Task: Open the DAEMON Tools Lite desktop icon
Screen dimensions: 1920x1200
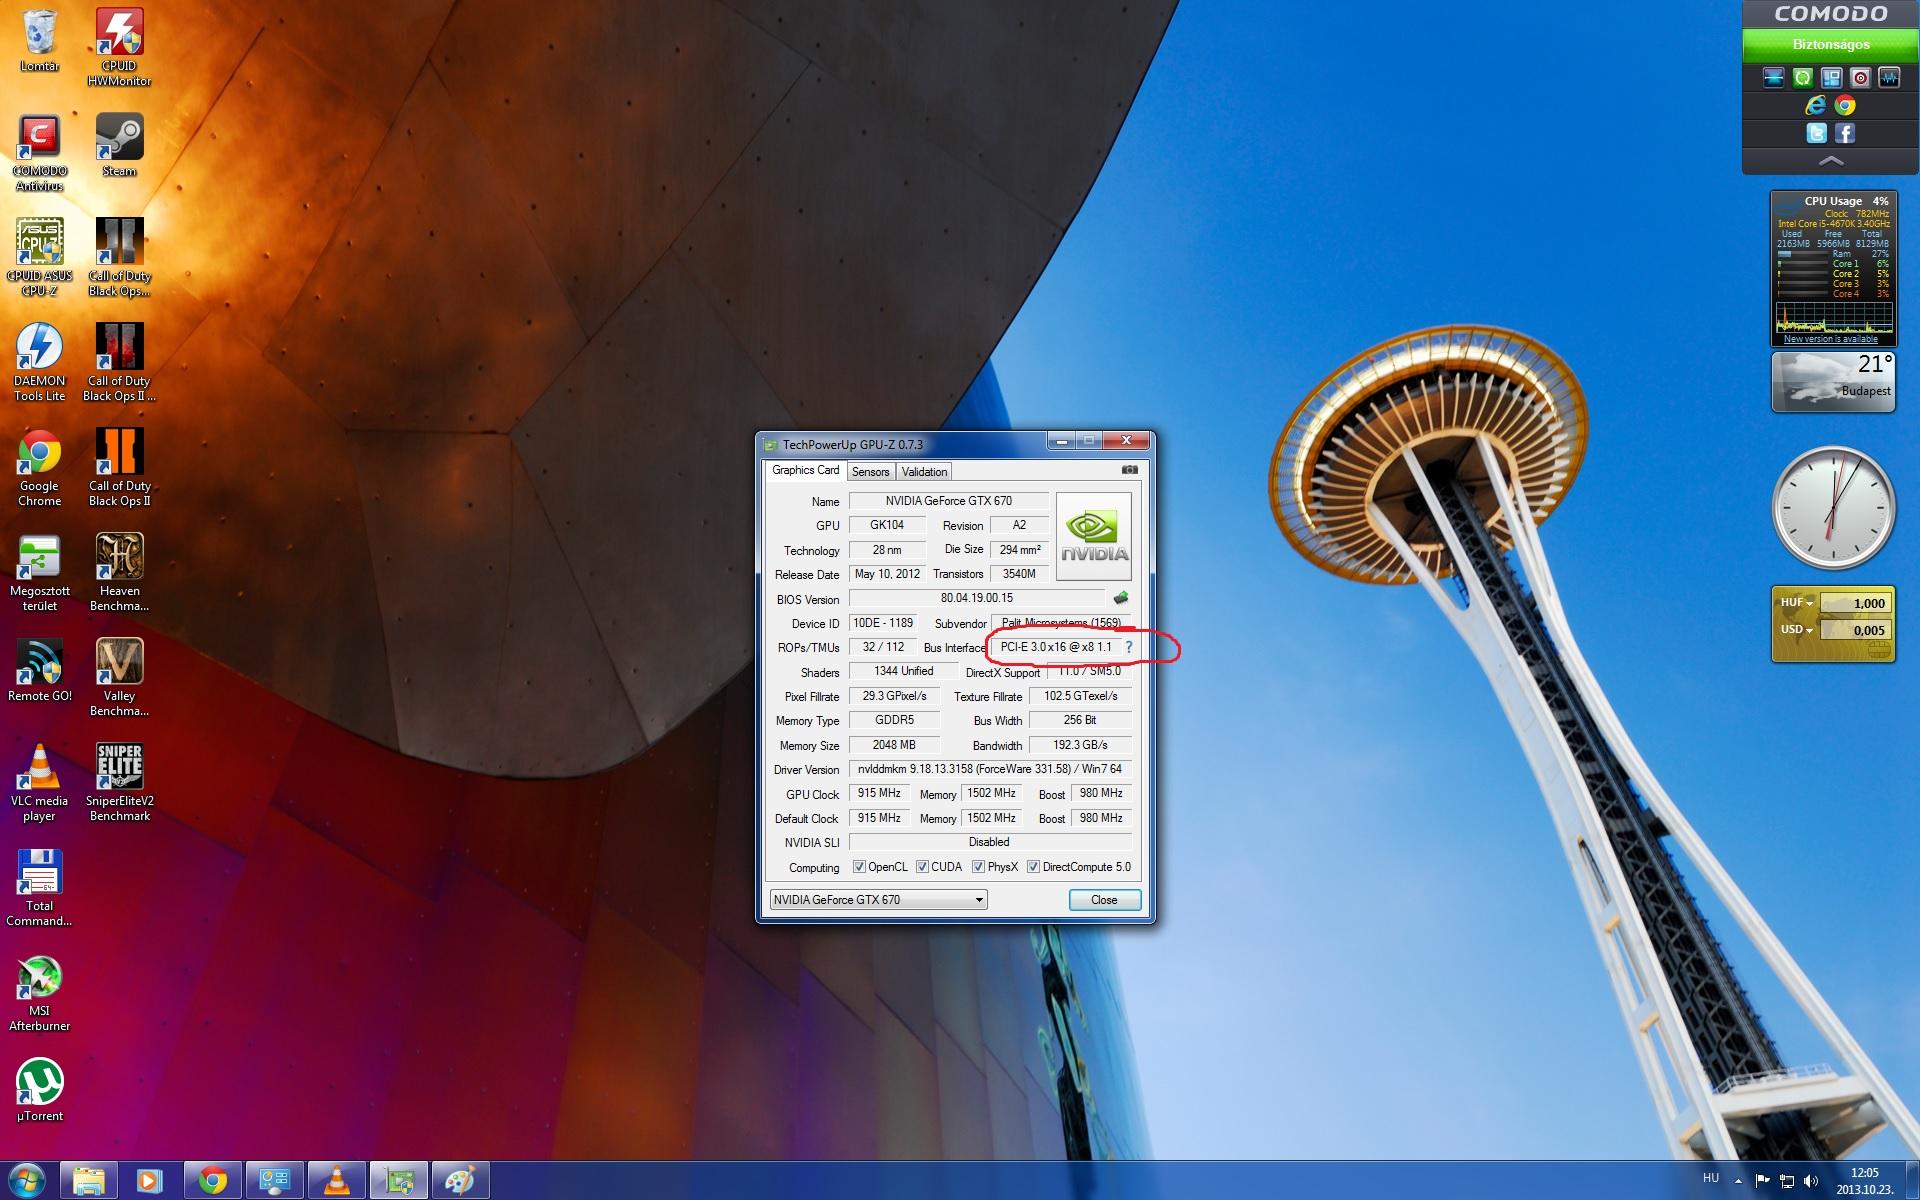Action: point(40,362)
